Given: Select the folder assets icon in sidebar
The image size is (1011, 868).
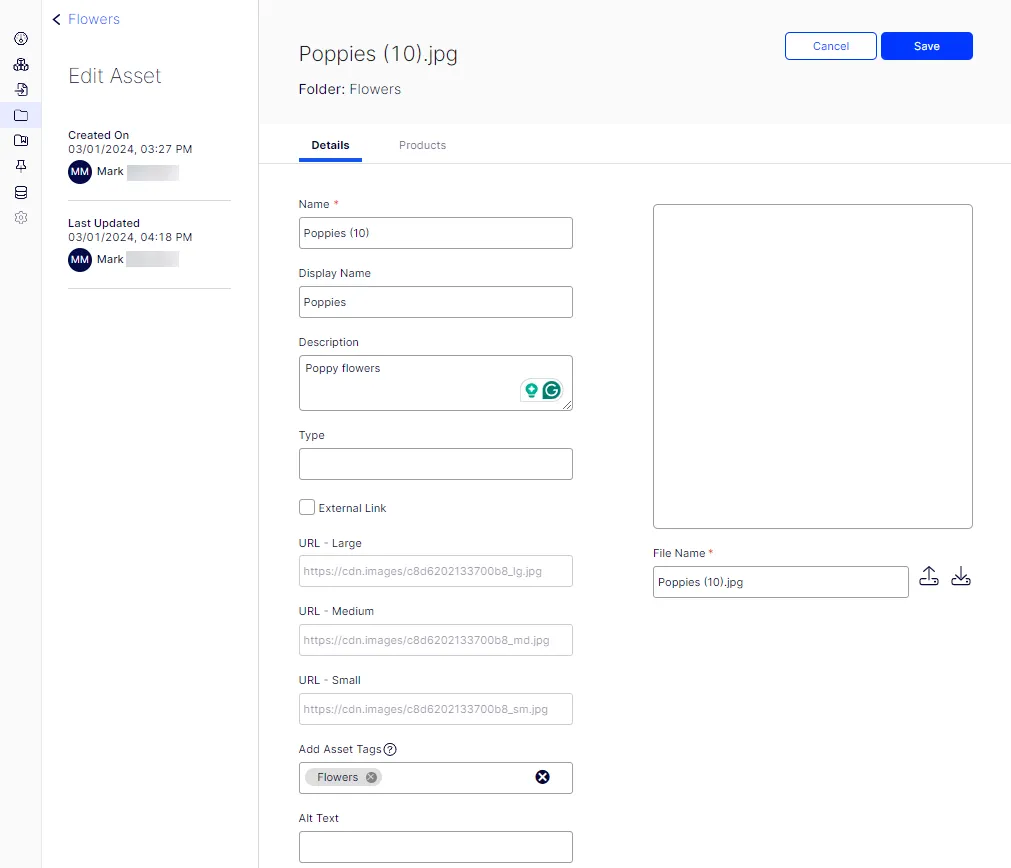Looking at the screenshot, I should pos(21,115).
